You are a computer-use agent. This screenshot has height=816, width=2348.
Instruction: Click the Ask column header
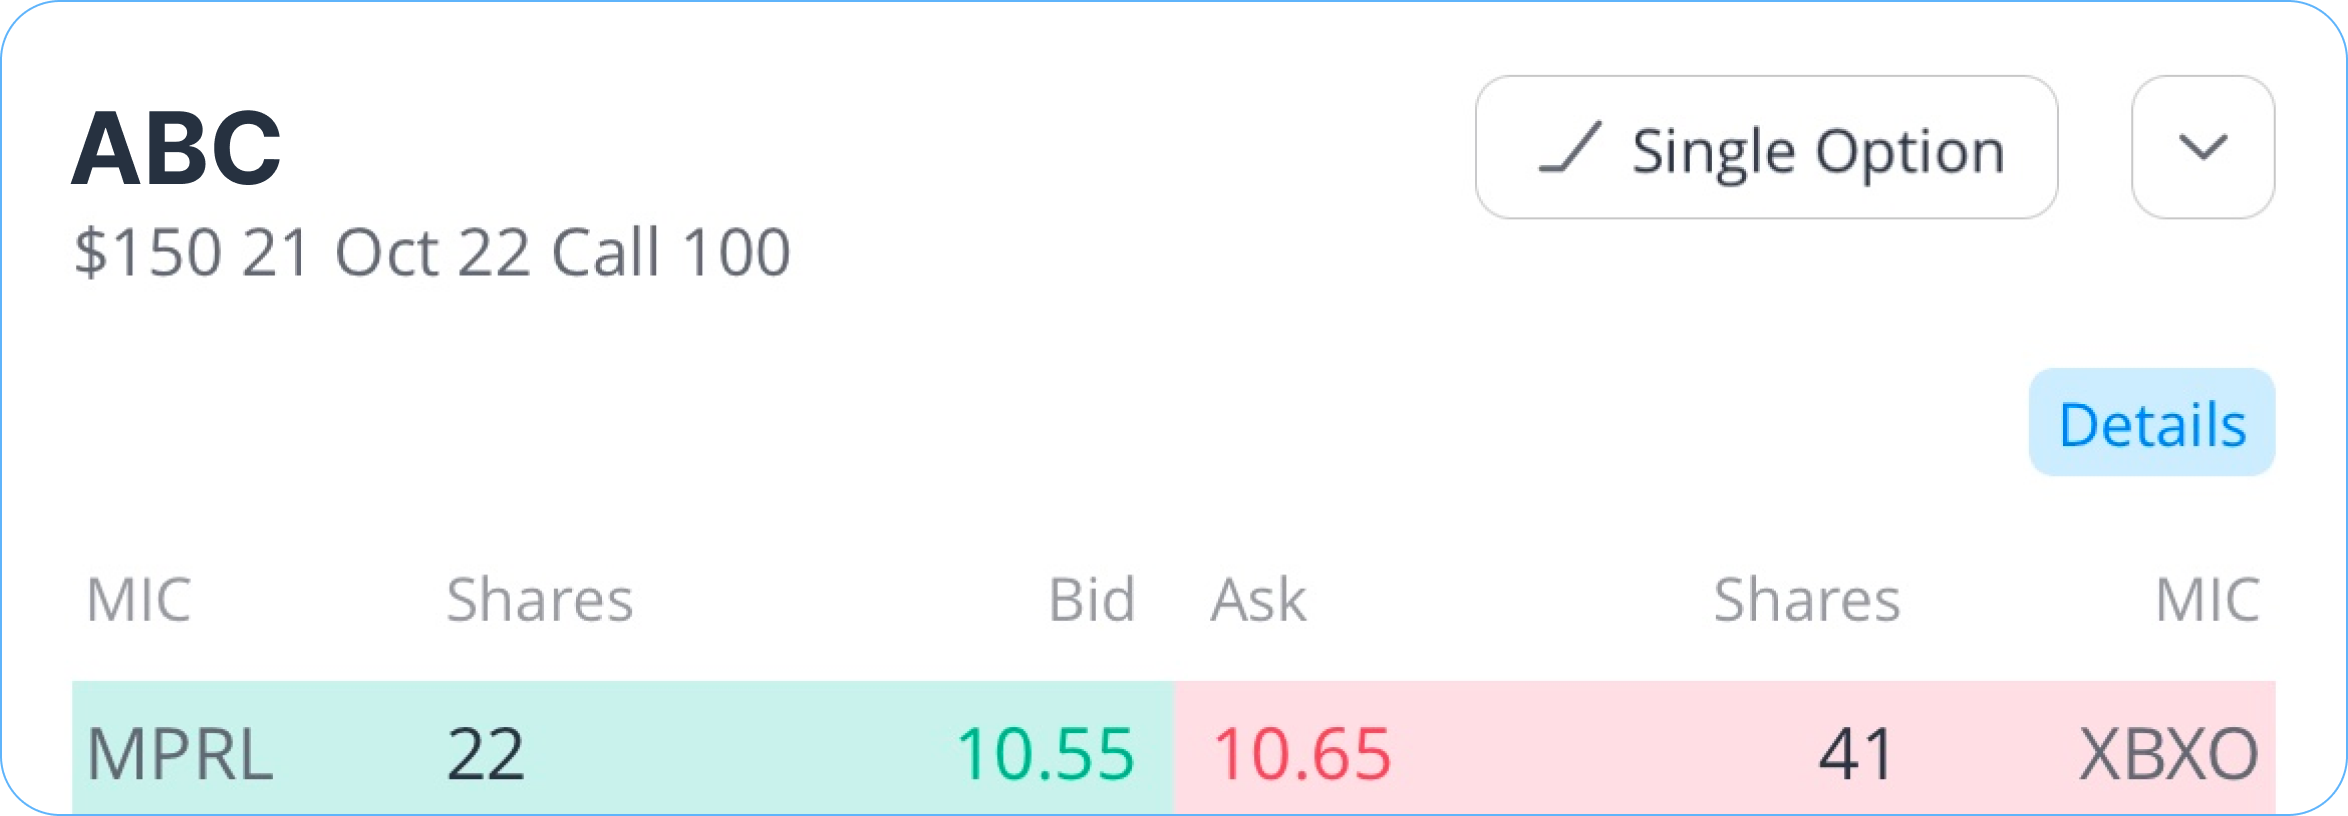[x=1258, y=600]
